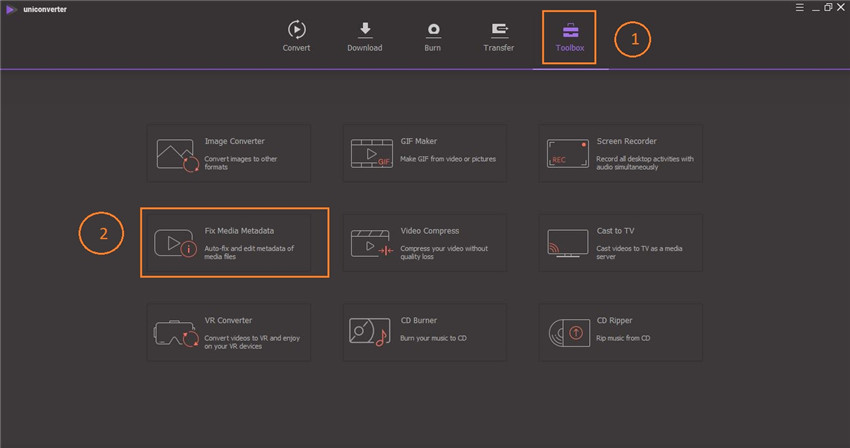This screenshot has height=448, width=850.
Task: Click the Fix Media Metadata title text
Action: pyautogui.click(x=239, y=231)
